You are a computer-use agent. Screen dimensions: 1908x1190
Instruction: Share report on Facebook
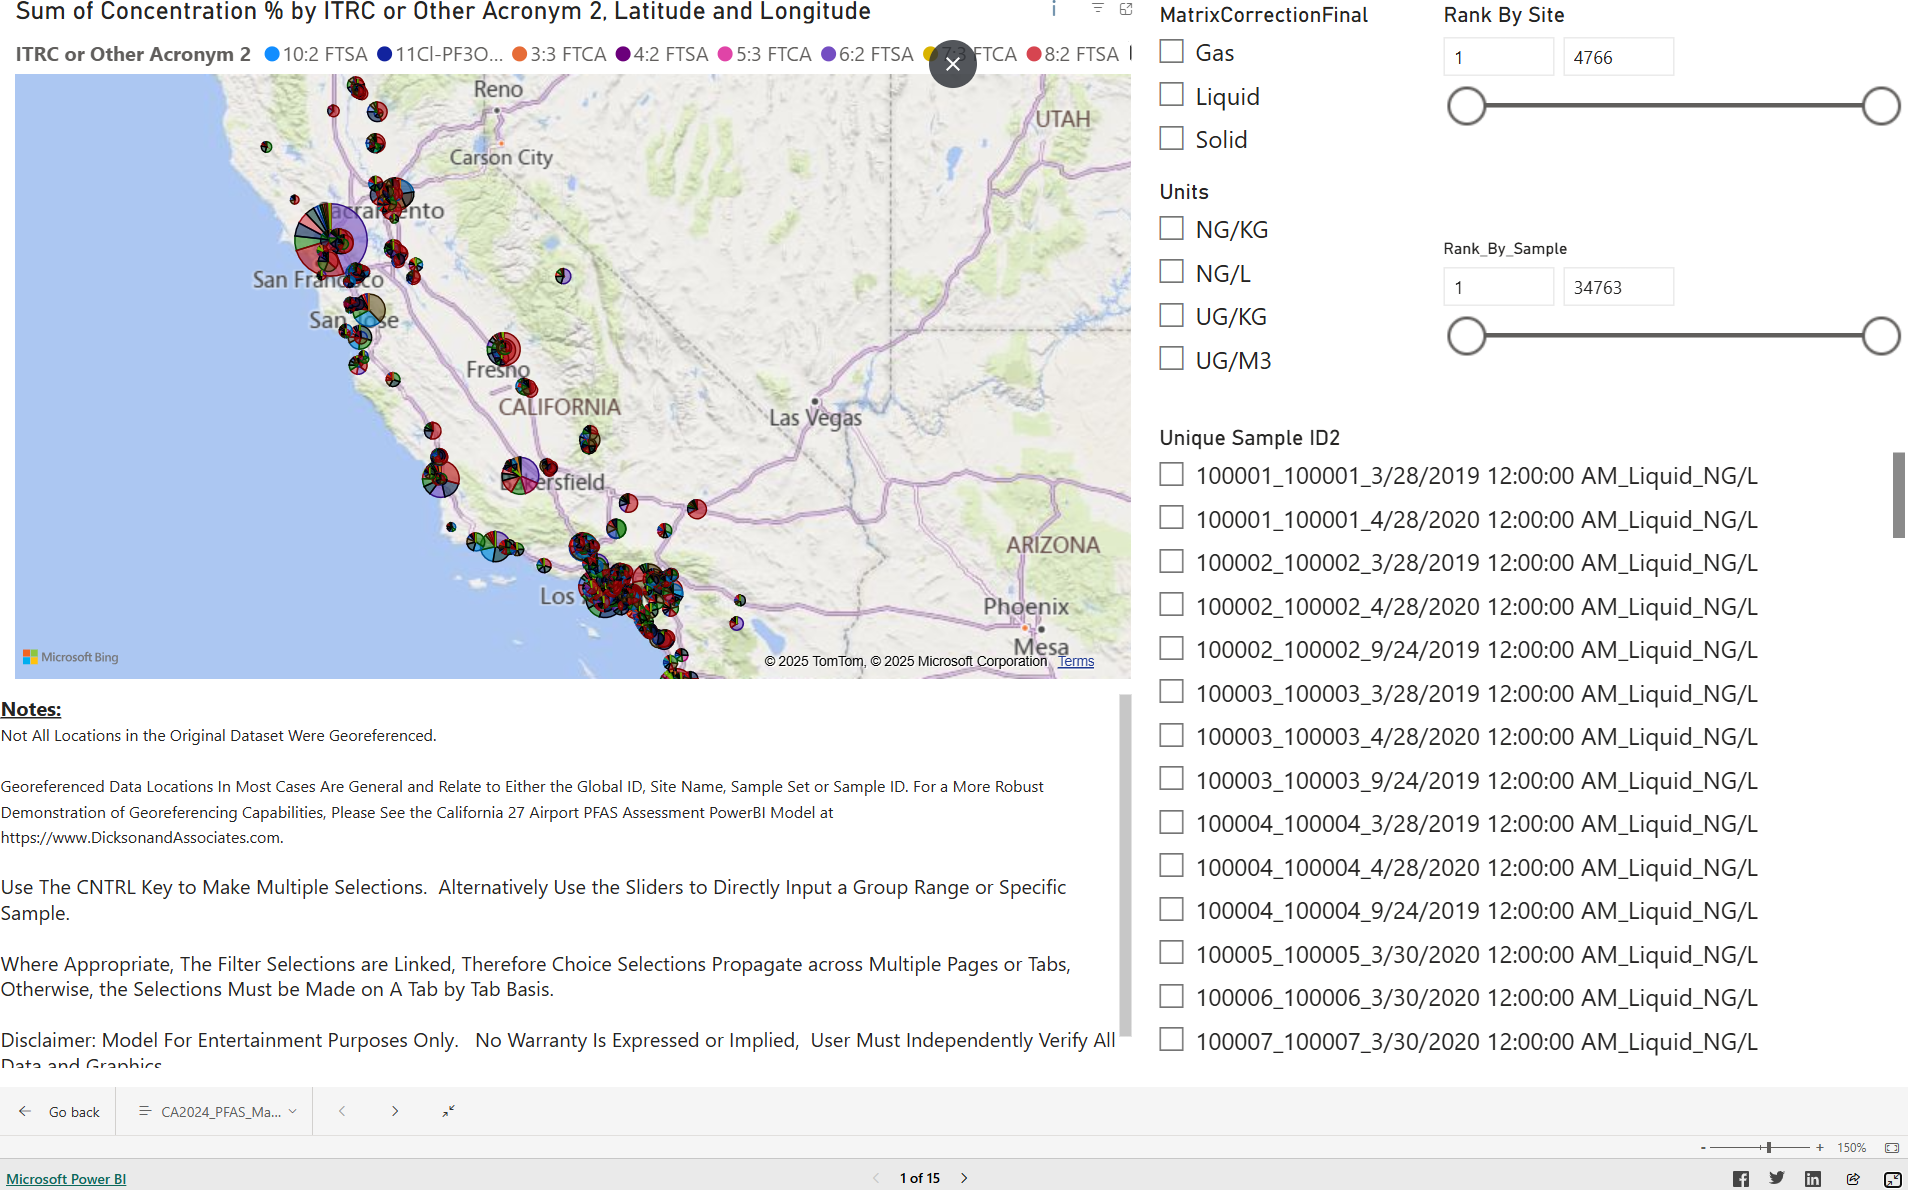point(1740,1179)
